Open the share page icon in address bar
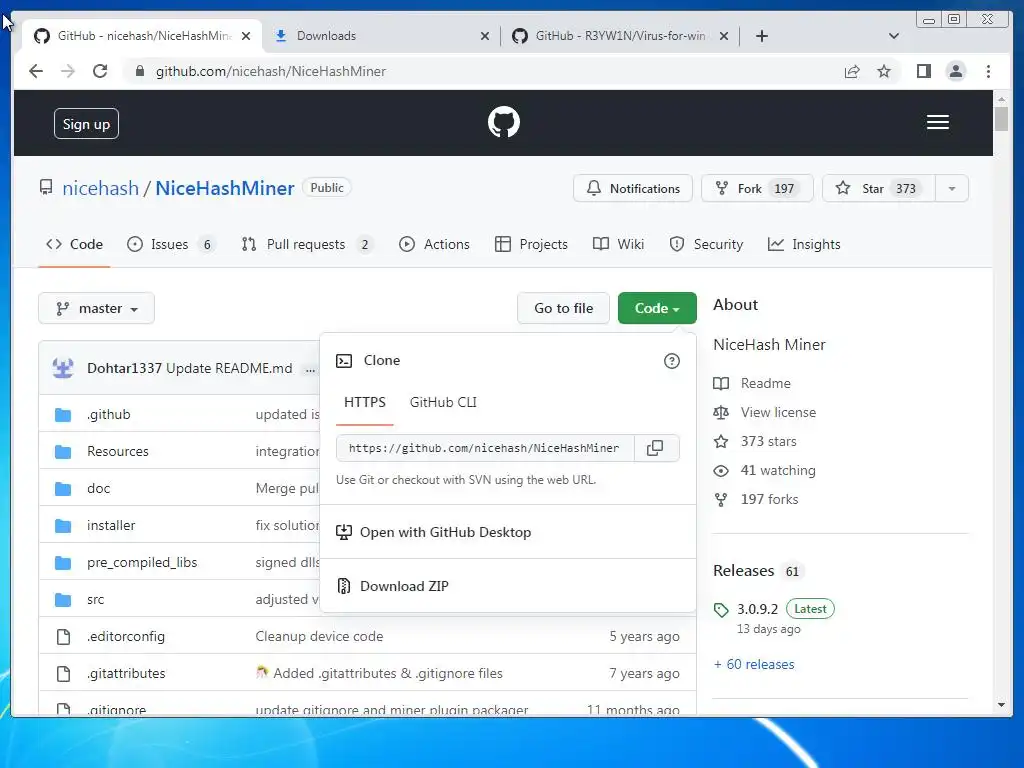This screenshot has width=1024, height=768. pyautogui.click(x=852, y=71)
